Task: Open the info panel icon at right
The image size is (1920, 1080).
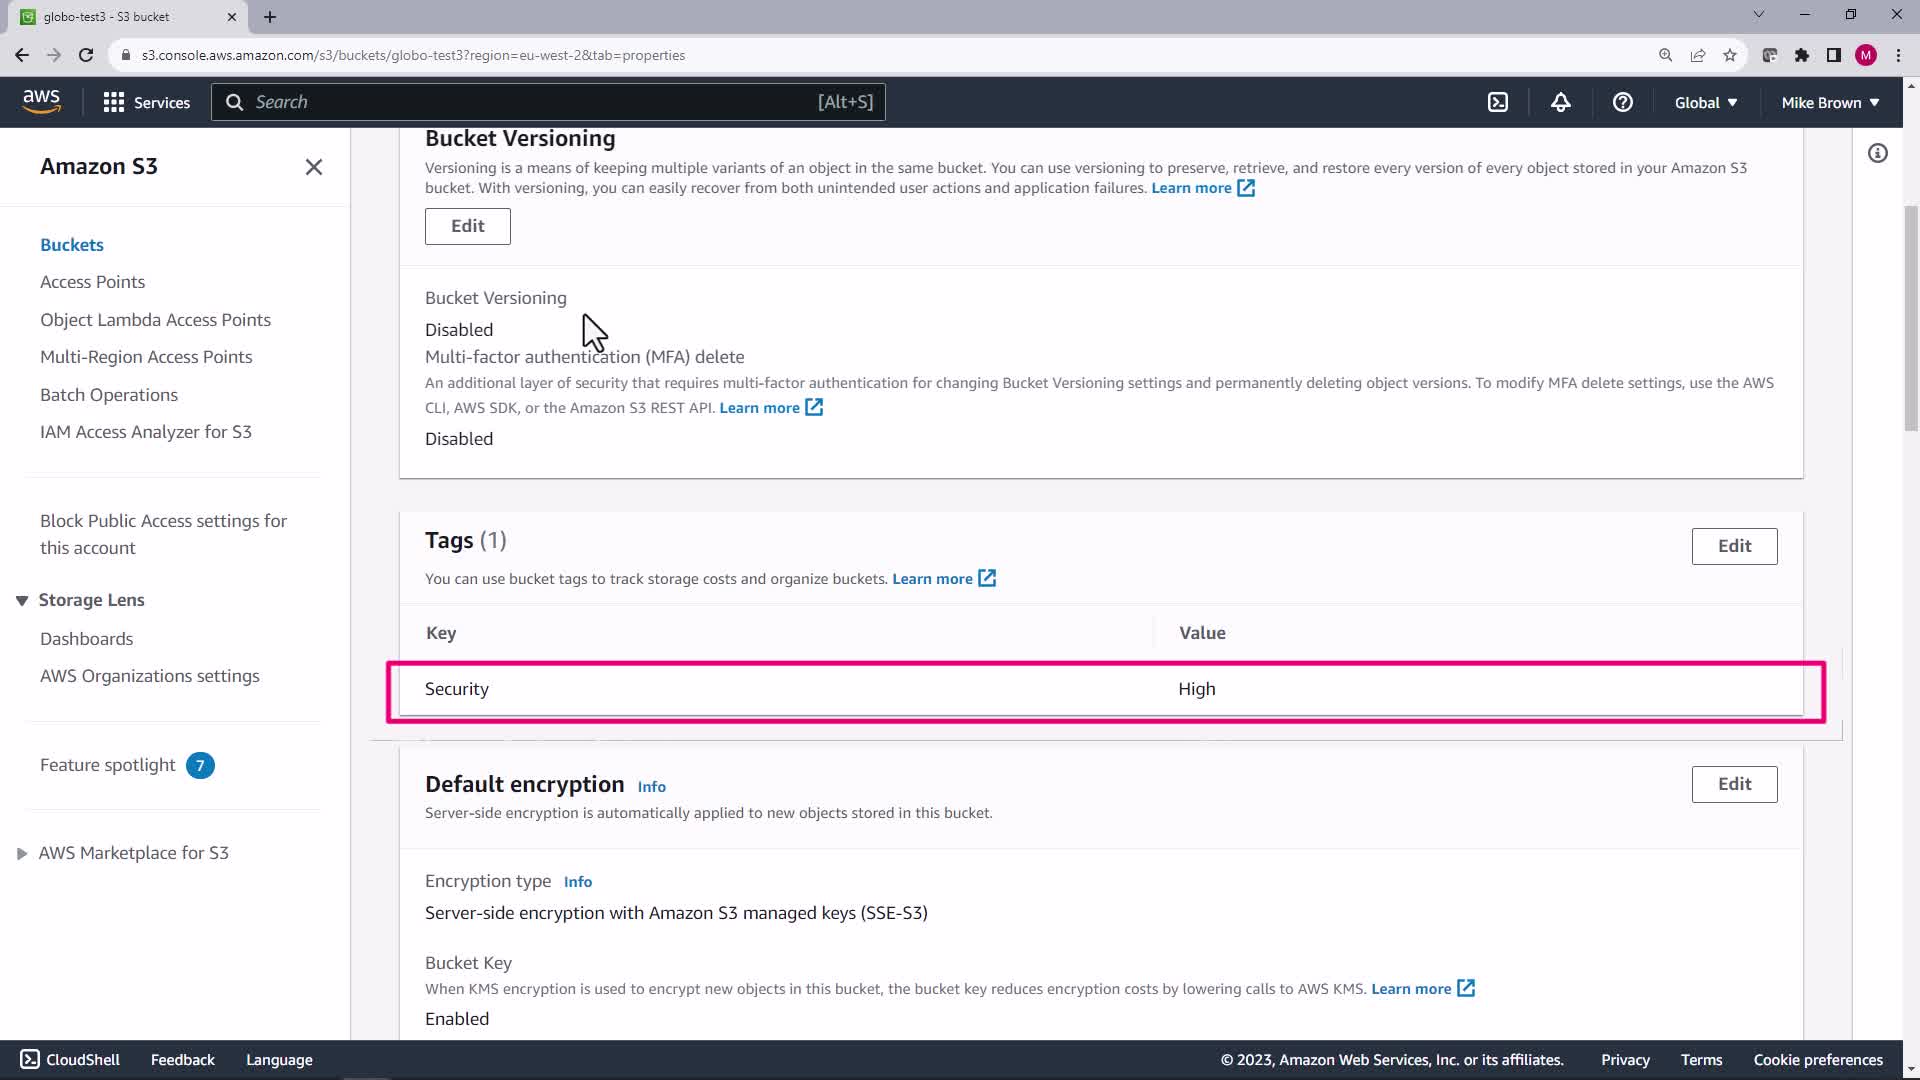Action: [x=1877, y=153]
